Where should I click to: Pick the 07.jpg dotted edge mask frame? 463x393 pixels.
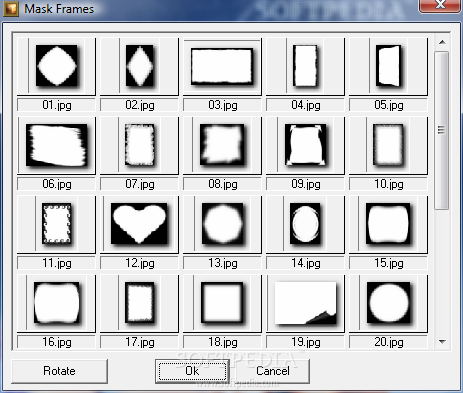click(139, 145)
